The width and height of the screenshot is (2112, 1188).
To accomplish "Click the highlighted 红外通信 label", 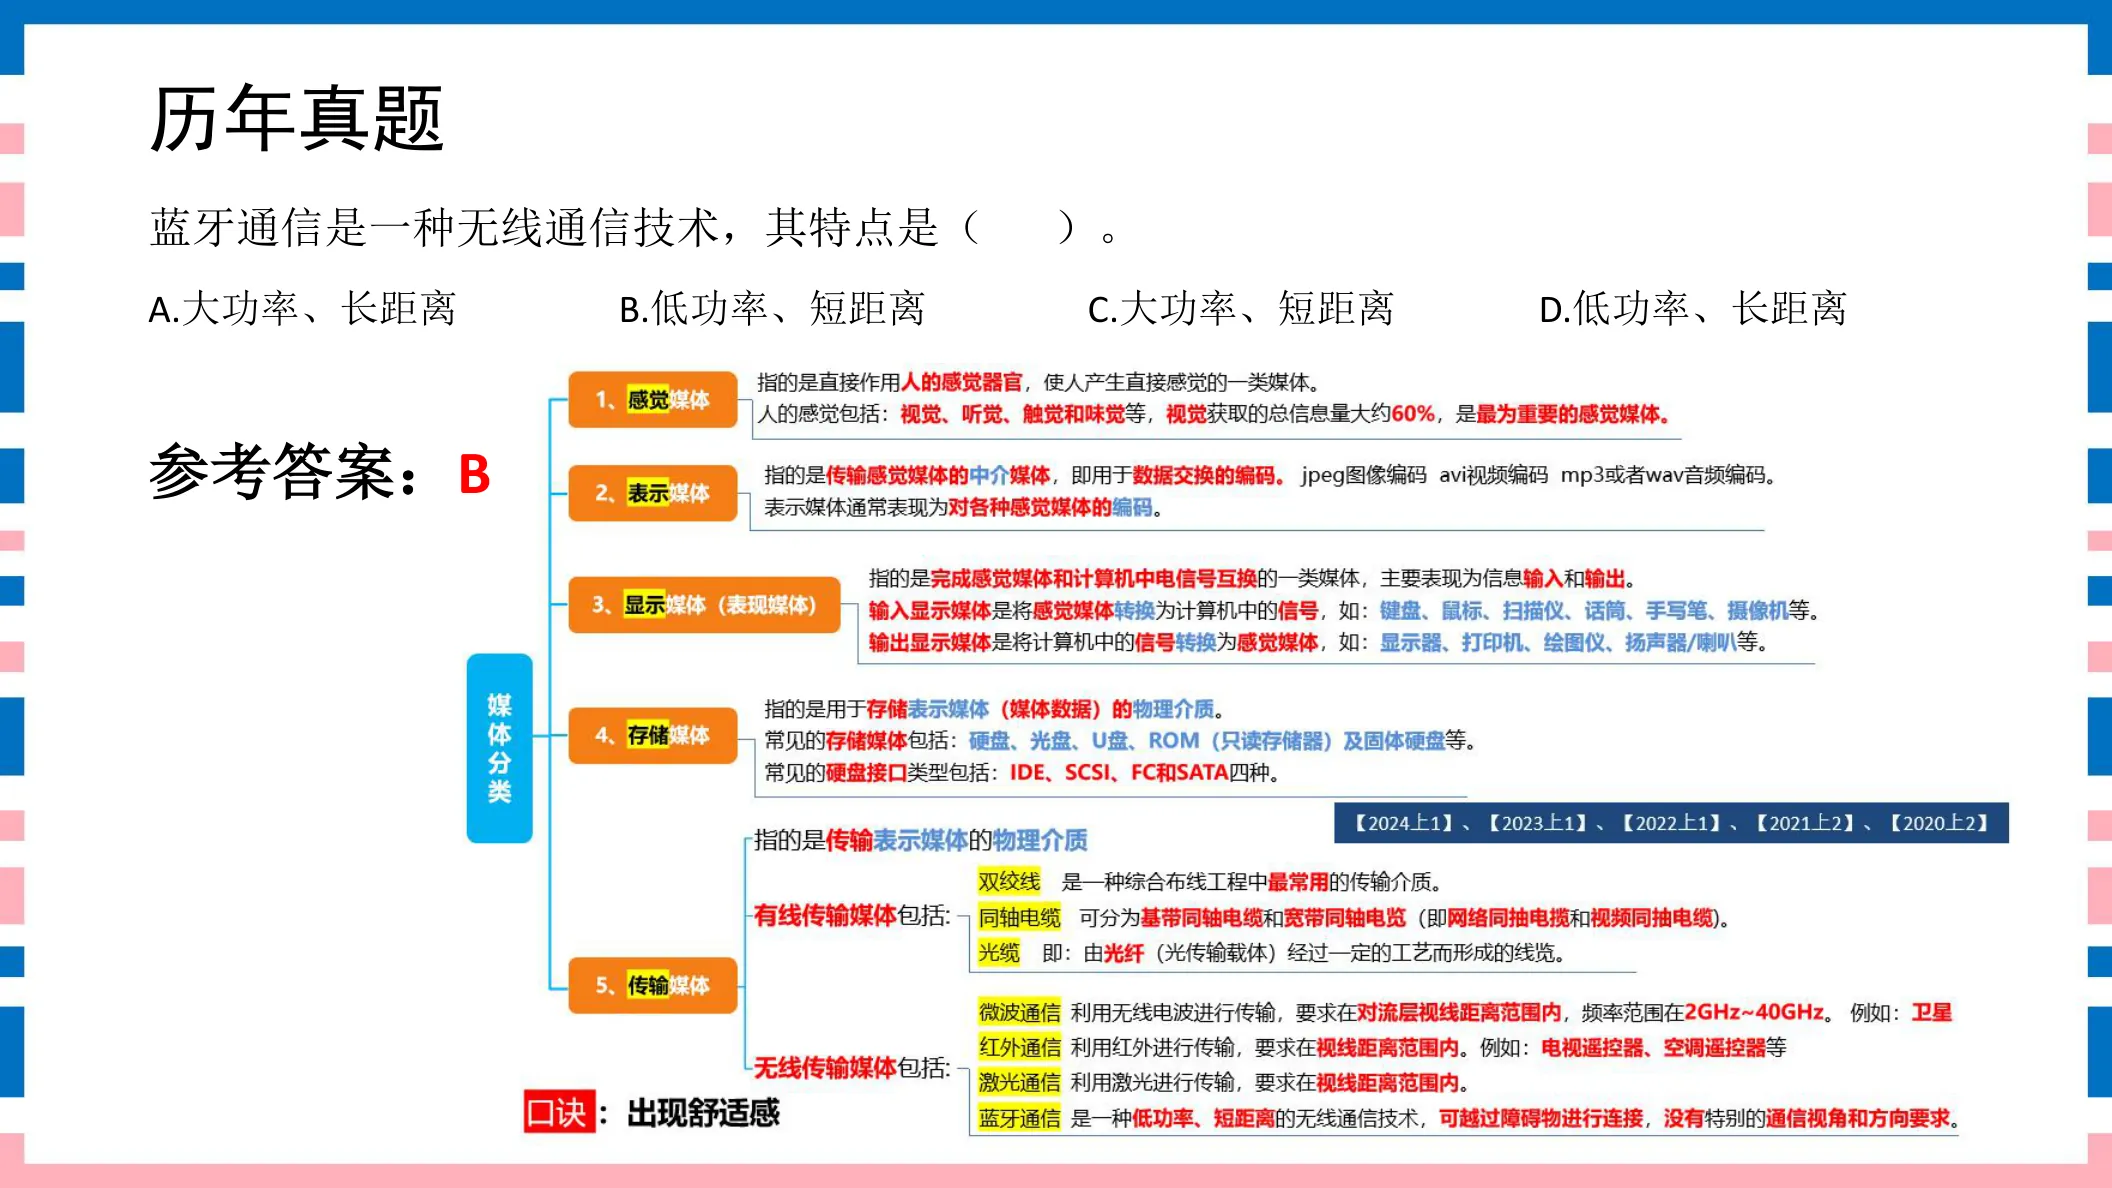I will 1019,1047.
